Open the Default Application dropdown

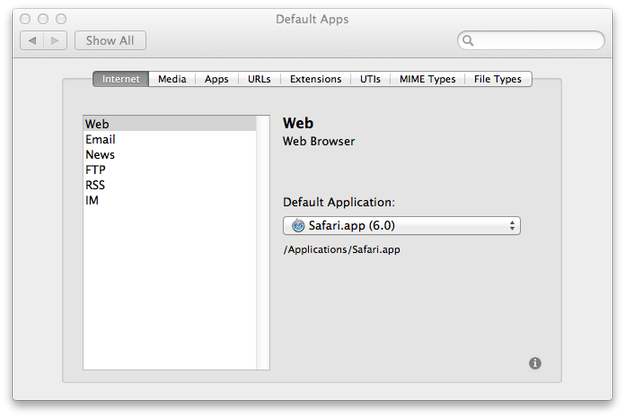(x=401, y=226)
